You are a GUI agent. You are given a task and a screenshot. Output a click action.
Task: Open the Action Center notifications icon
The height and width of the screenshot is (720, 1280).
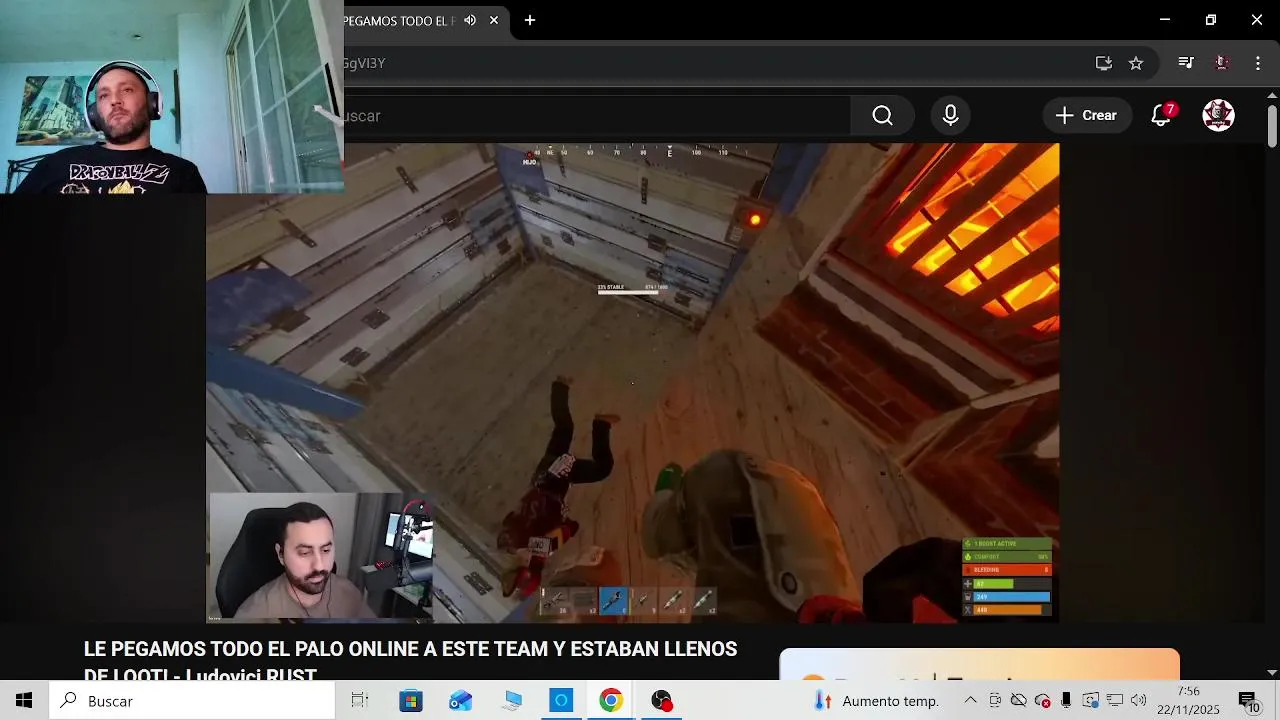click(1249, 701)
